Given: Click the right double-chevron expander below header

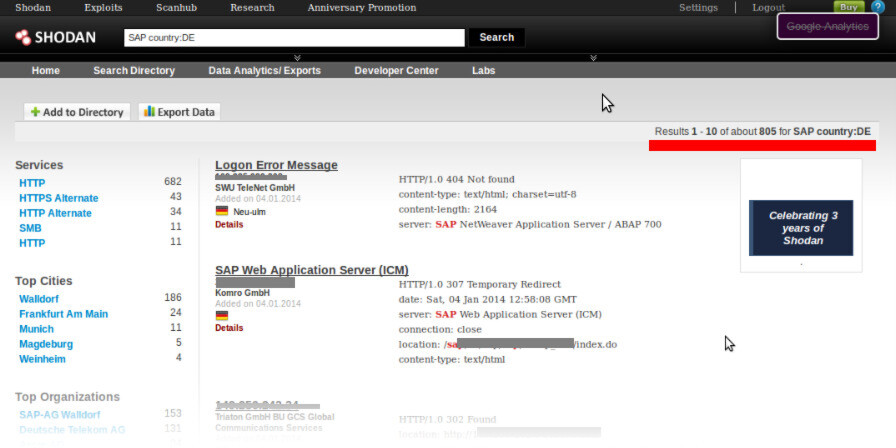Looking at the screenshot, I should pyautogui.click(x=594, y=58).
